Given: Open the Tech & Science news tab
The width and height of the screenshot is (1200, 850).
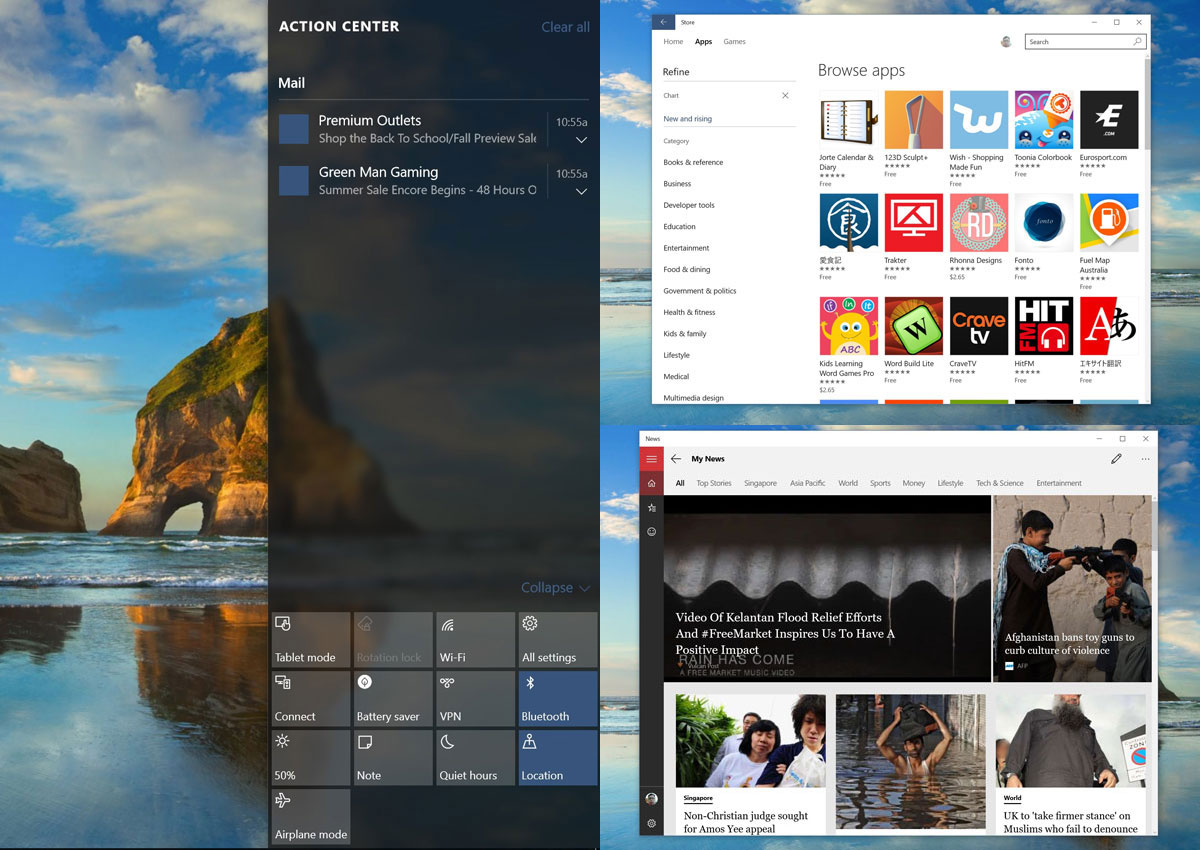Looking at the screenshot, I should coord(1000,483).
